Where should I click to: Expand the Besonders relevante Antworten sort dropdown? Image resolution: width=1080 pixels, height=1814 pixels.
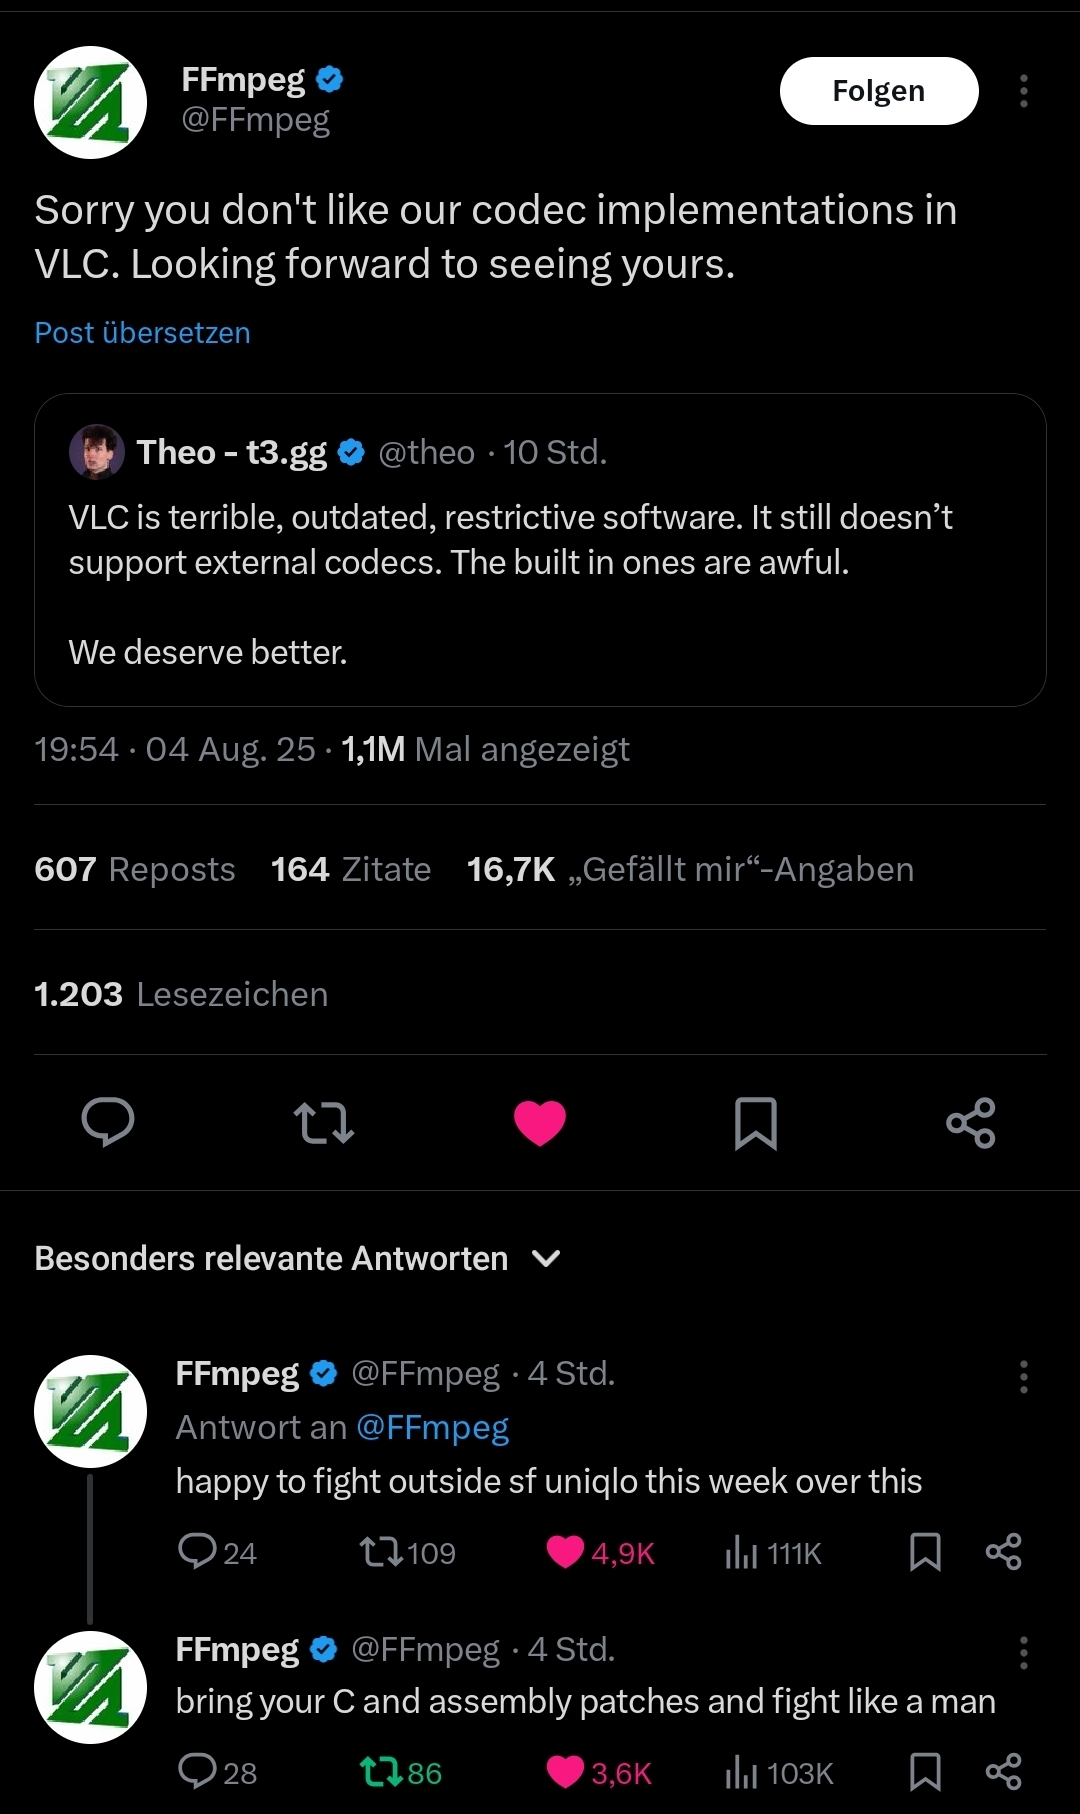pyautogui.click(x=546, y=1258)
